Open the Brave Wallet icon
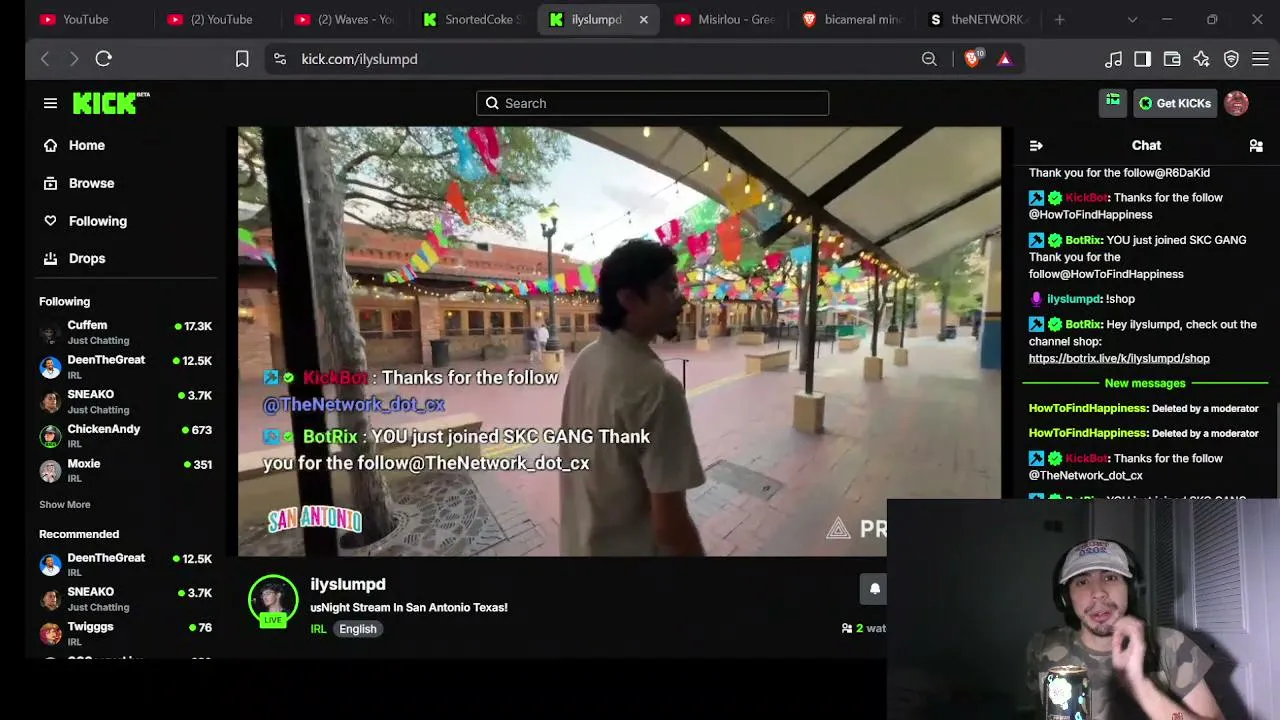This screenshot has height=720, width=1280. click(1172, 59)
